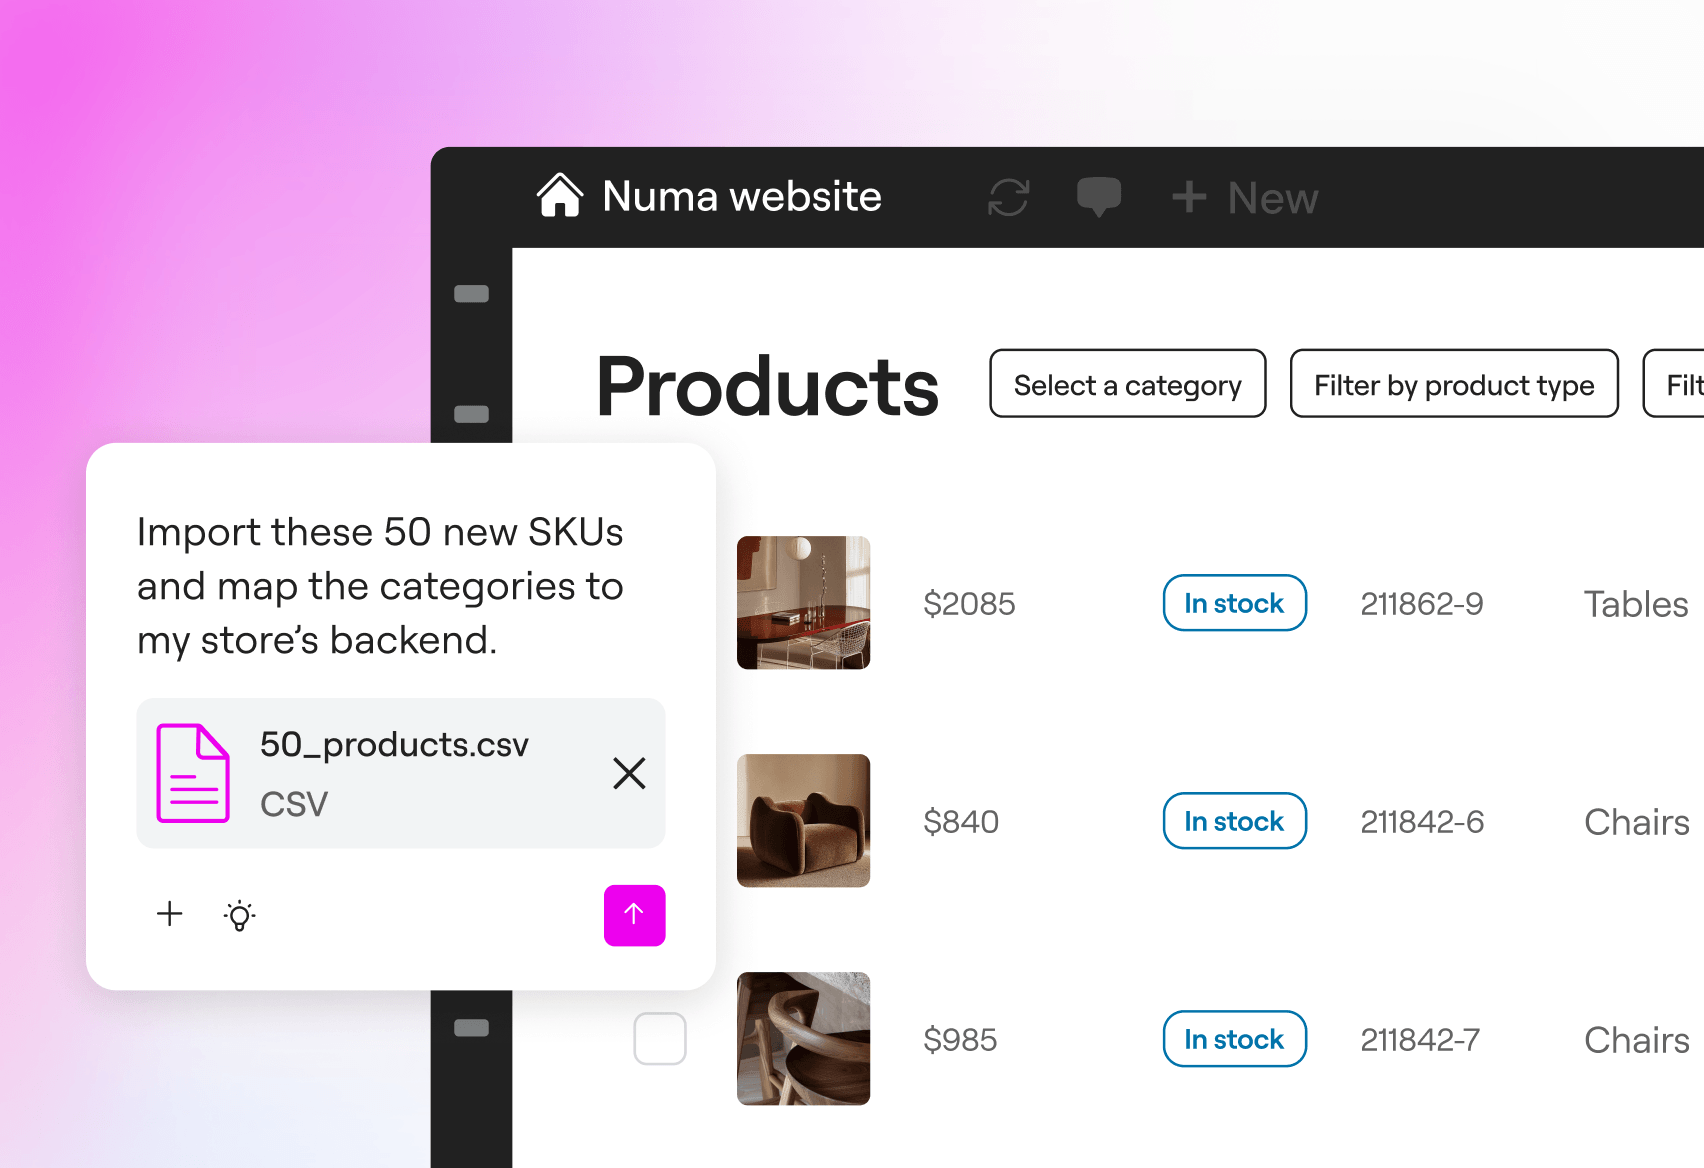Open the dining table product thumbnail
Viewport: 1704px width, 1168px height.
point(803,603)
